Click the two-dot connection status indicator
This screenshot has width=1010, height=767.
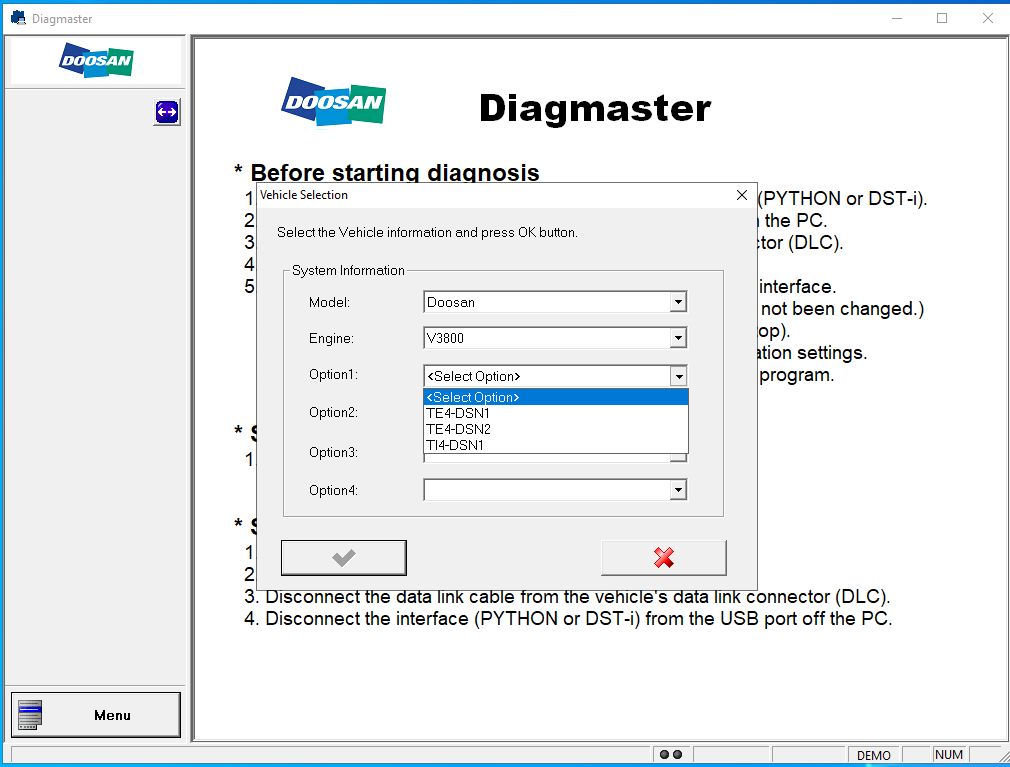[671, 755]
